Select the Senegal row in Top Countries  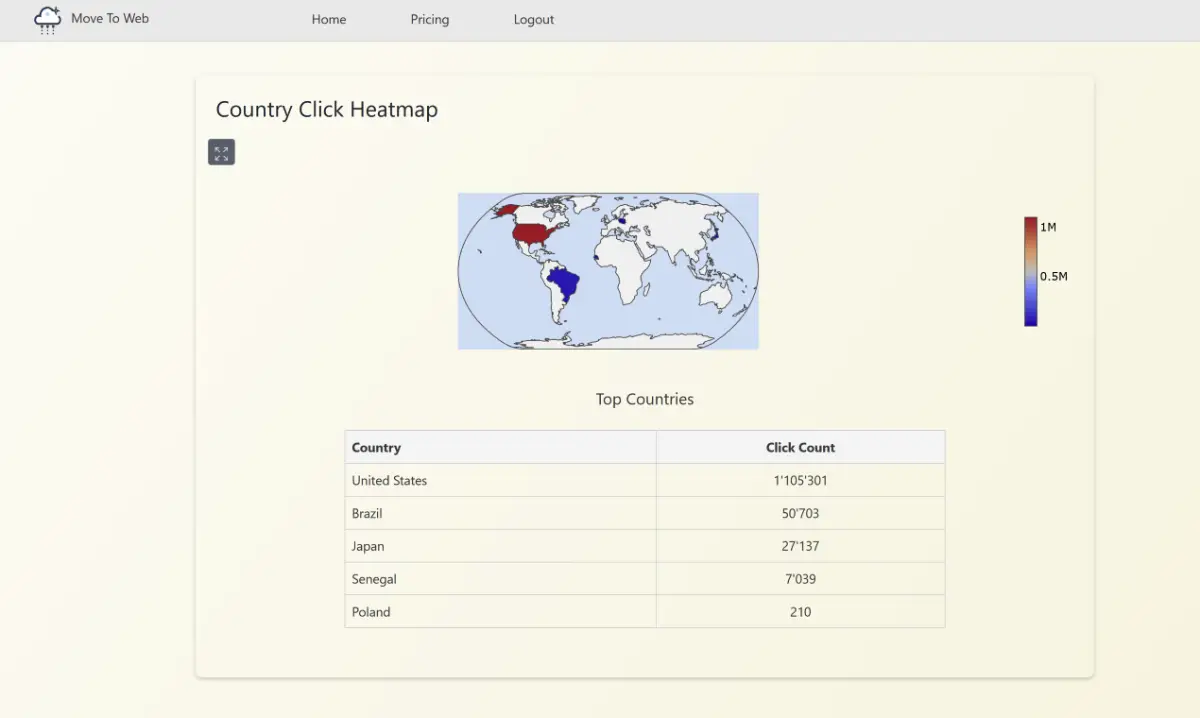pyautogui.click(x=375, y=579)
